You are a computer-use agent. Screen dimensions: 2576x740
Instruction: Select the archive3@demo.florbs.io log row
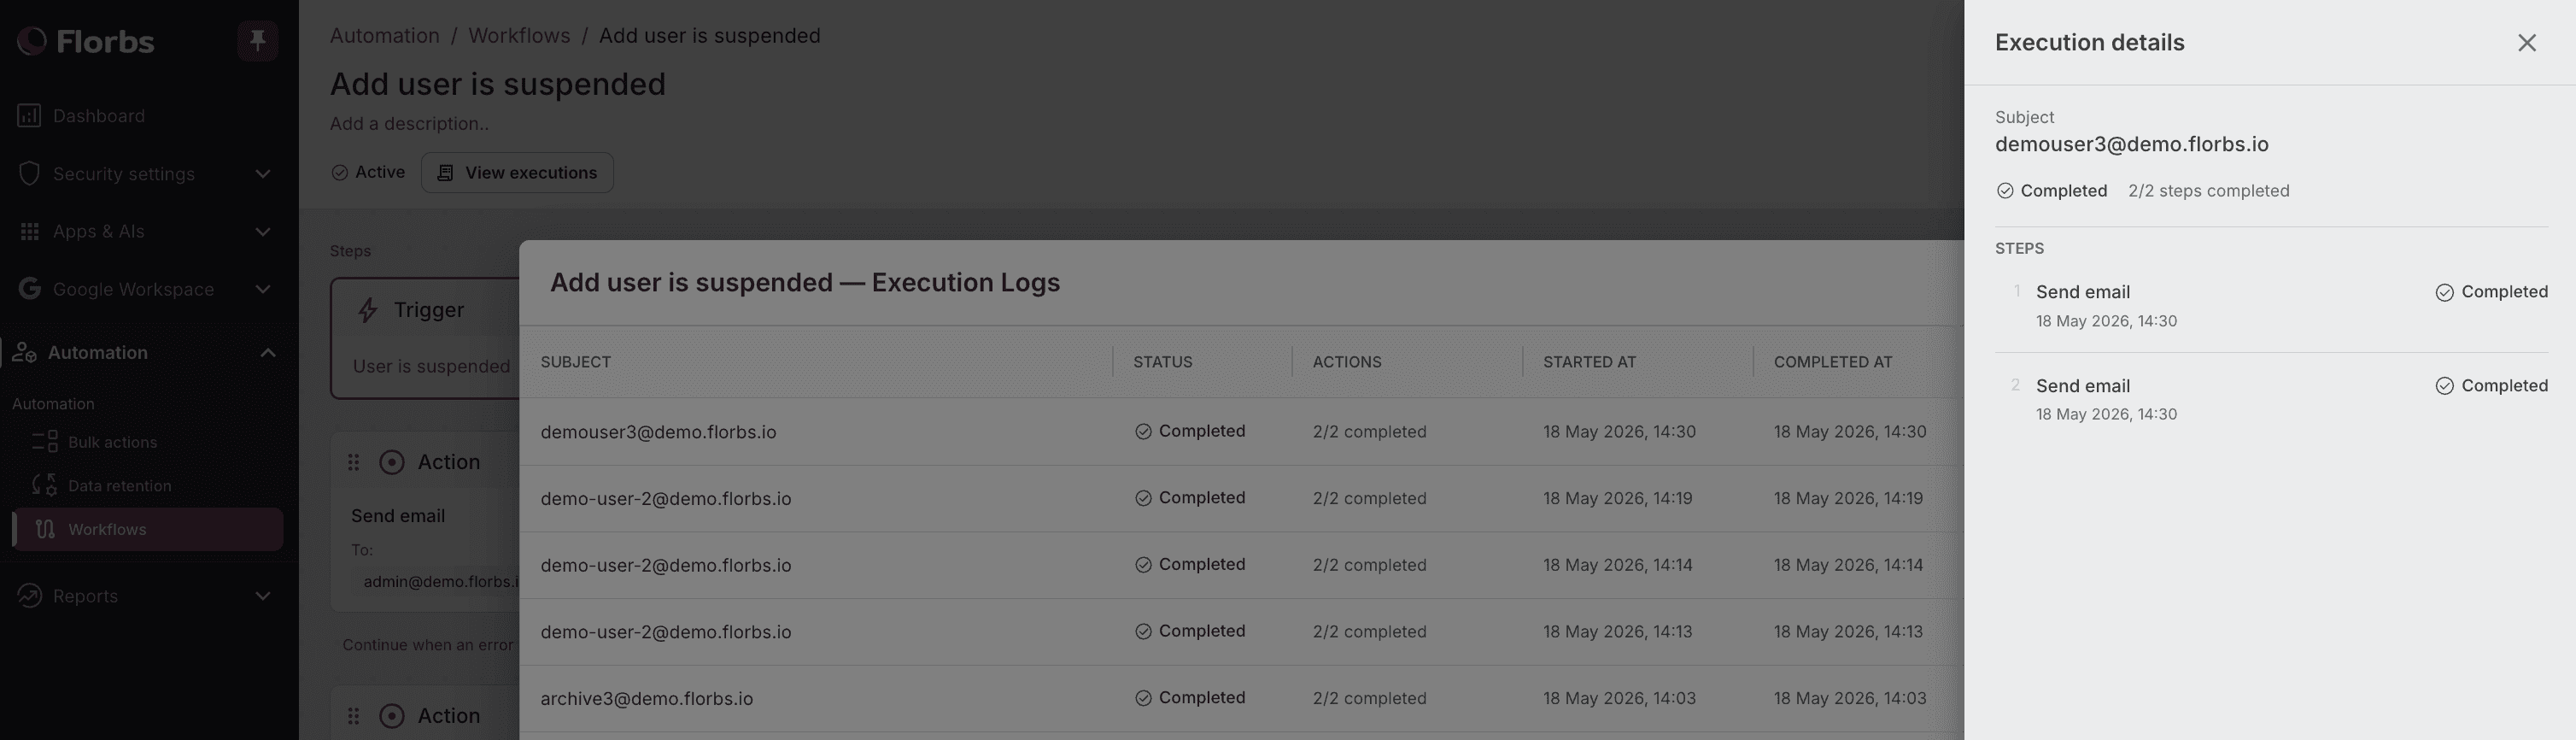1241,698
